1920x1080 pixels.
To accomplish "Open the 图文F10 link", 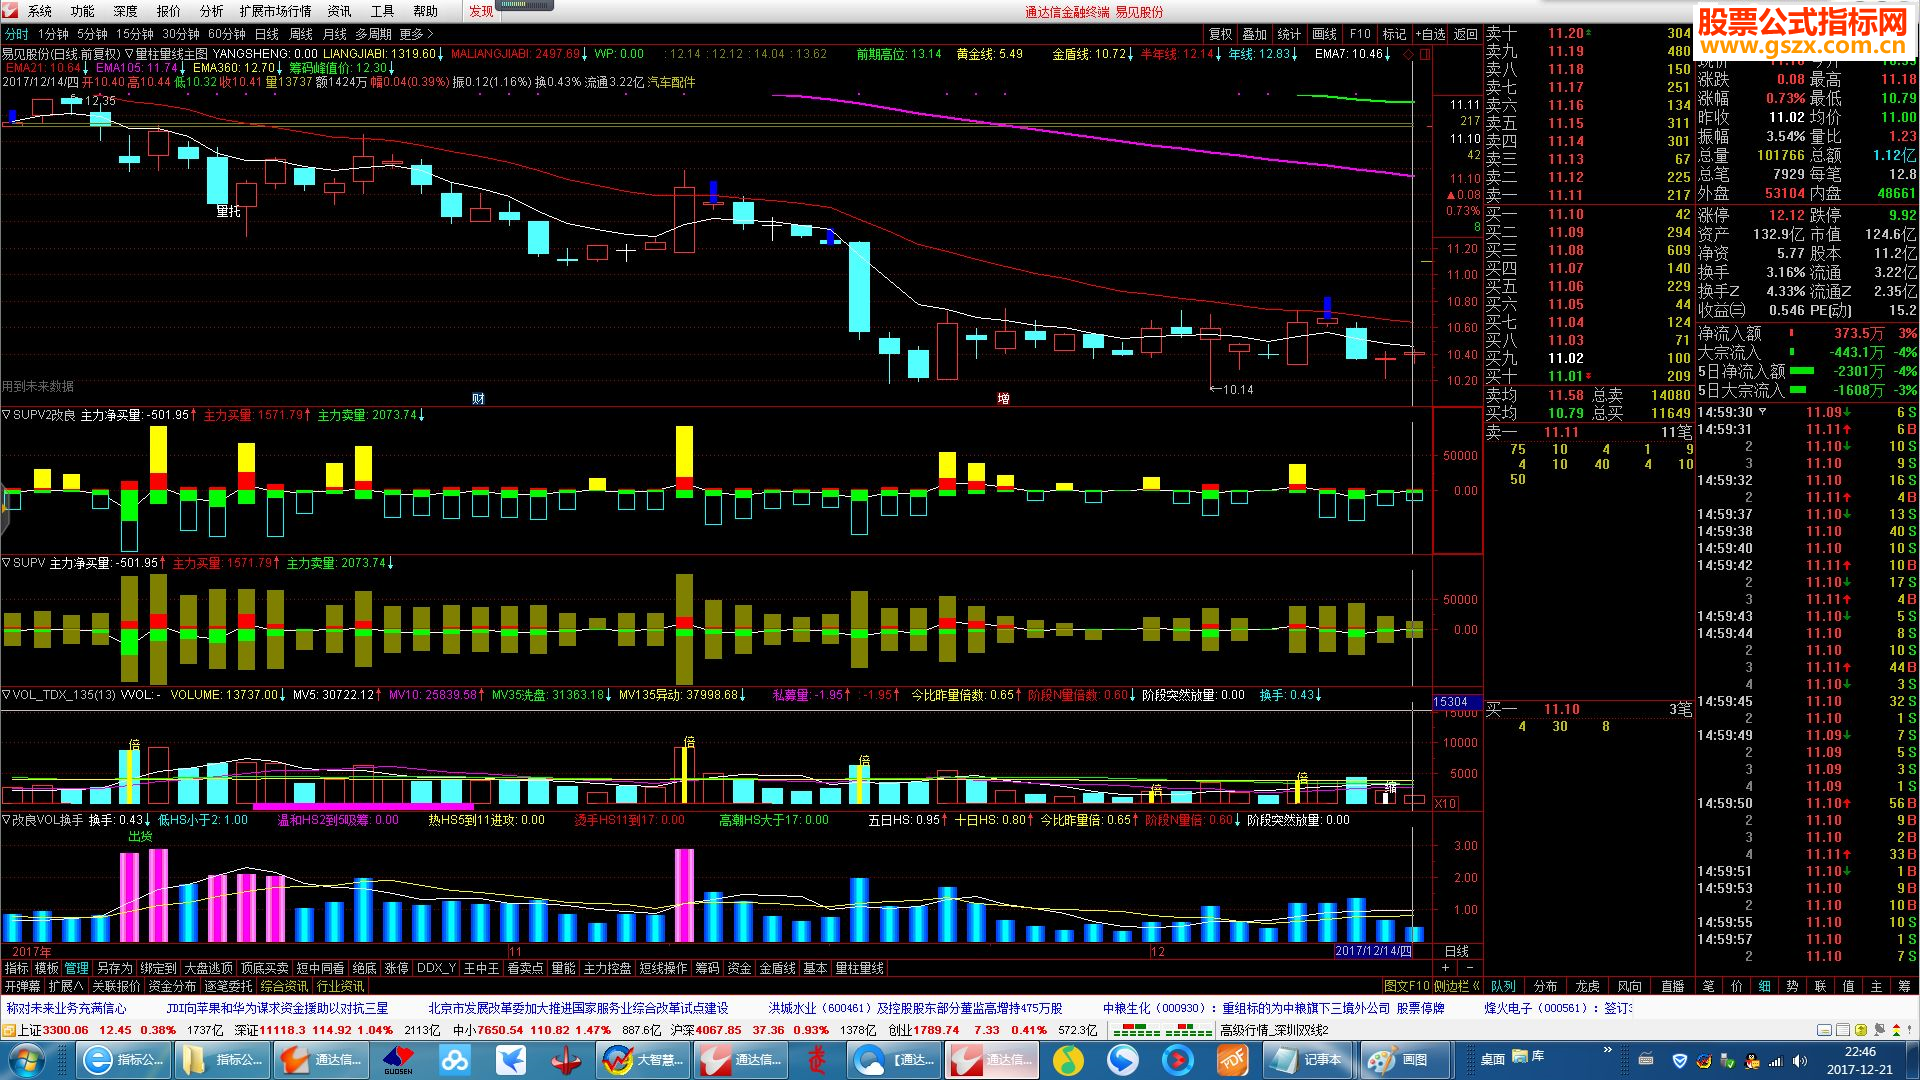I will 1407,986.
